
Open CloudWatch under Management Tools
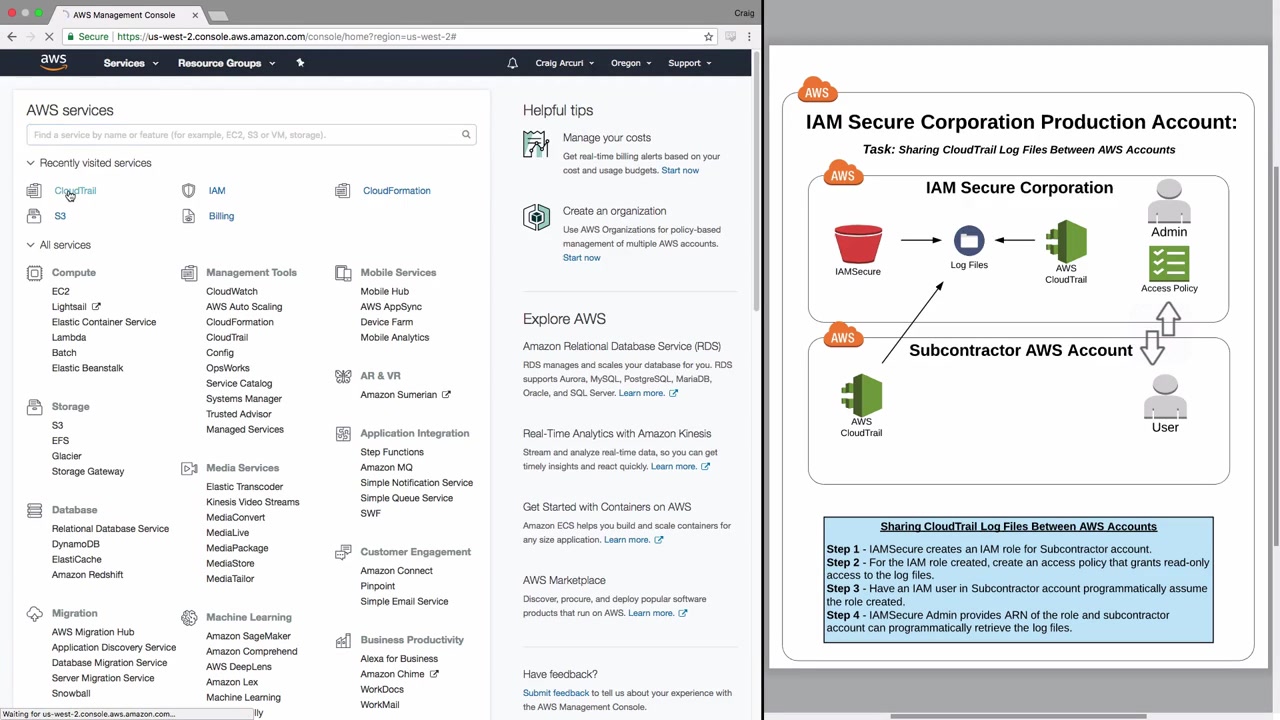232,292
